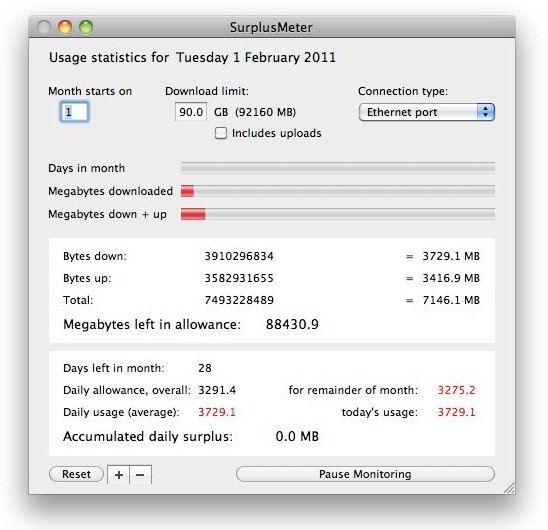Click the days left value 28
Screen dimensions: 548x530
pos(205,368)
